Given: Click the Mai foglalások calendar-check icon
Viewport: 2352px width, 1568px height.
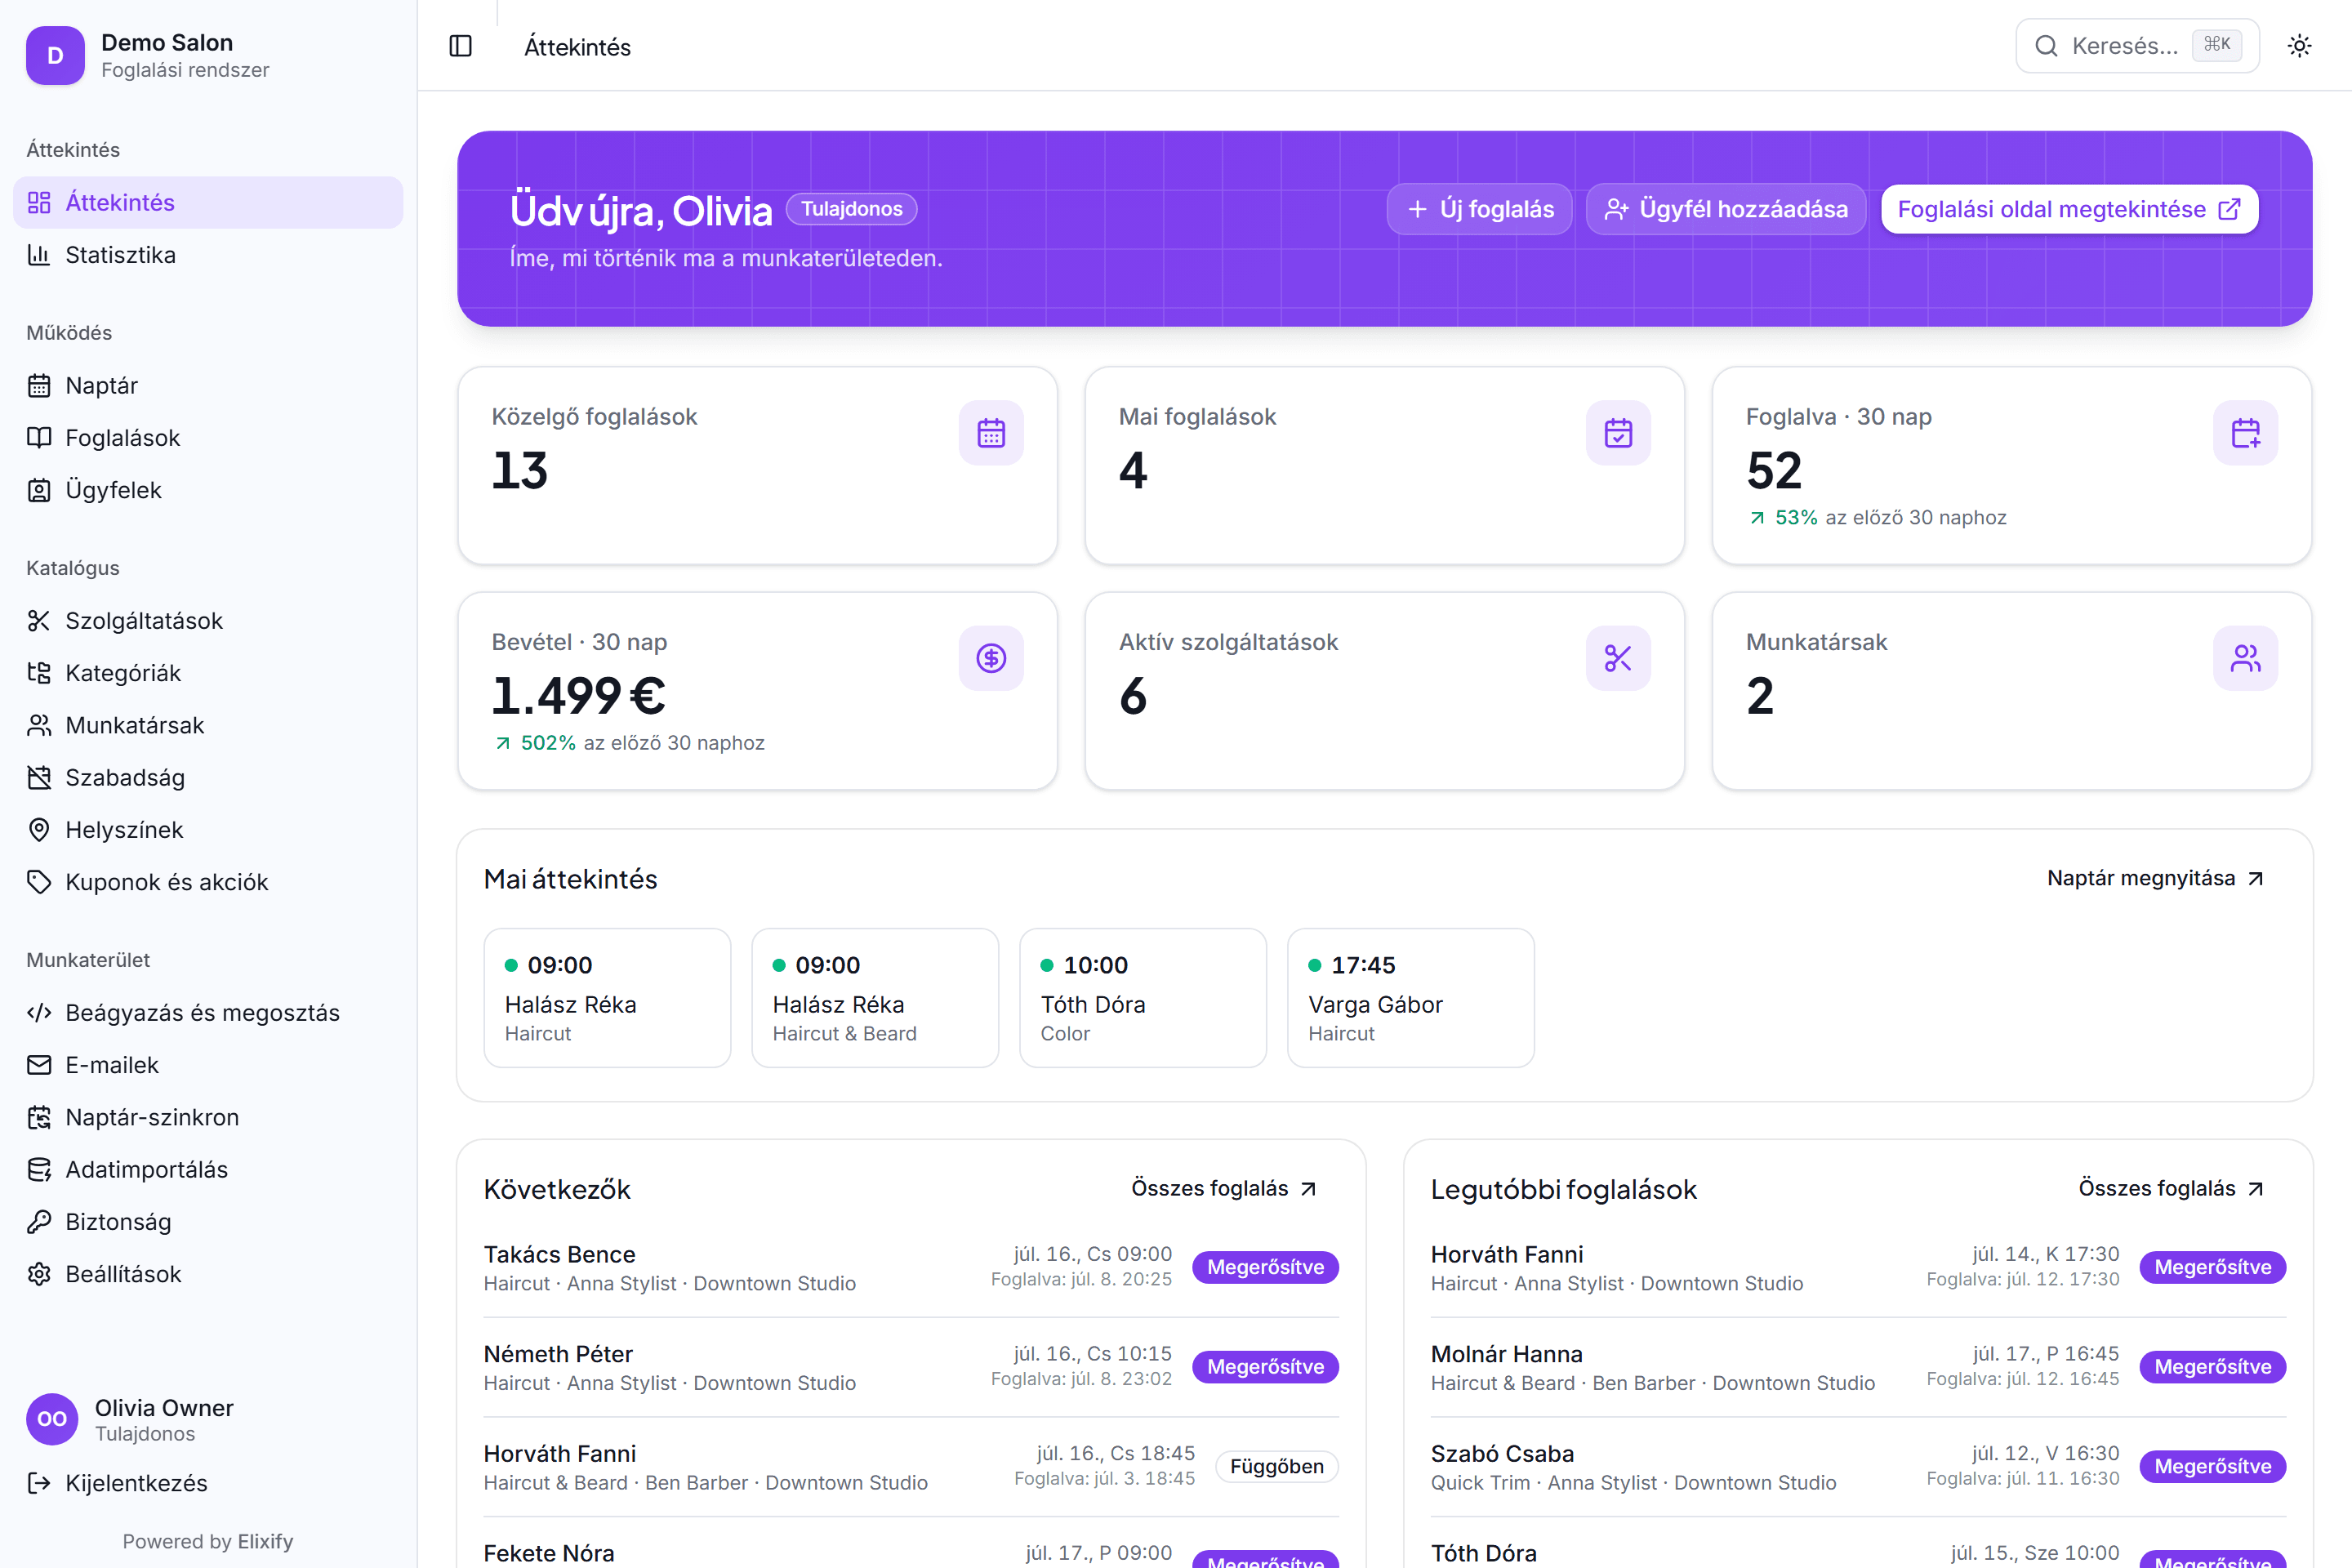Looking at the screenshot, I should pos(1618,433).
